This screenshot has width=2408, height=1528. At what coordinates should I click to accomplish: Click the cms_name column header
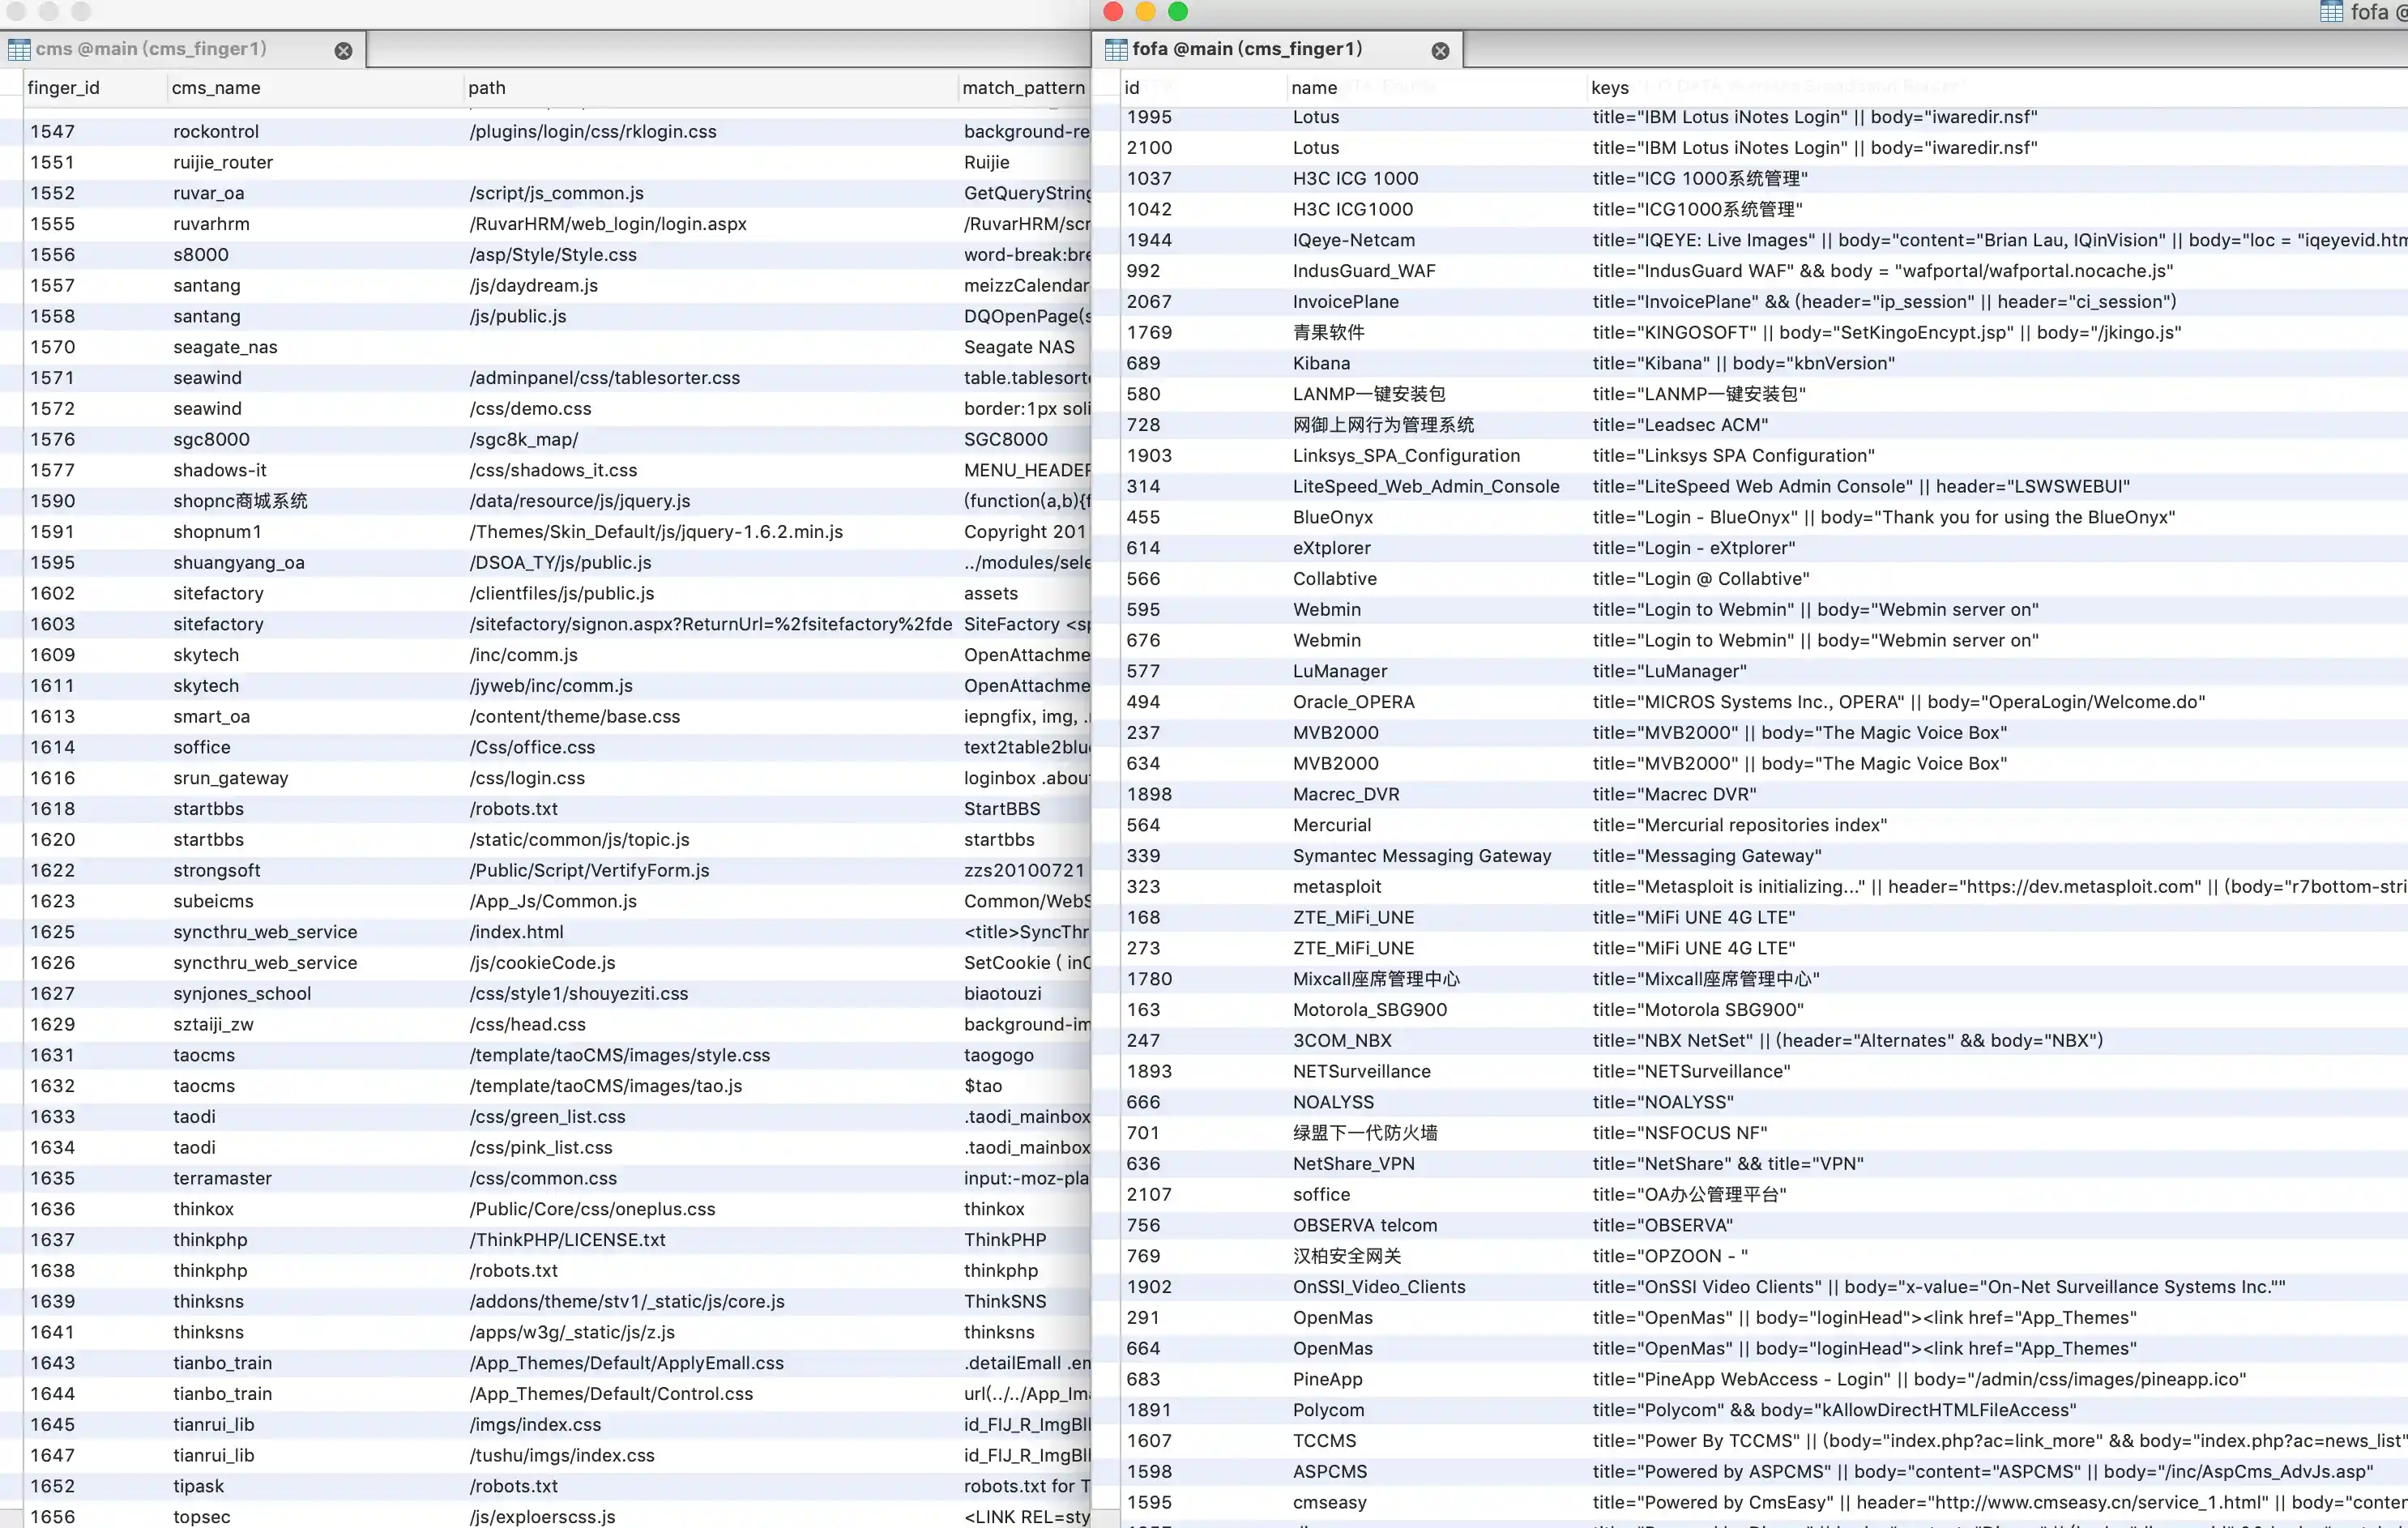pyautogui.click(x=216, y=88)
